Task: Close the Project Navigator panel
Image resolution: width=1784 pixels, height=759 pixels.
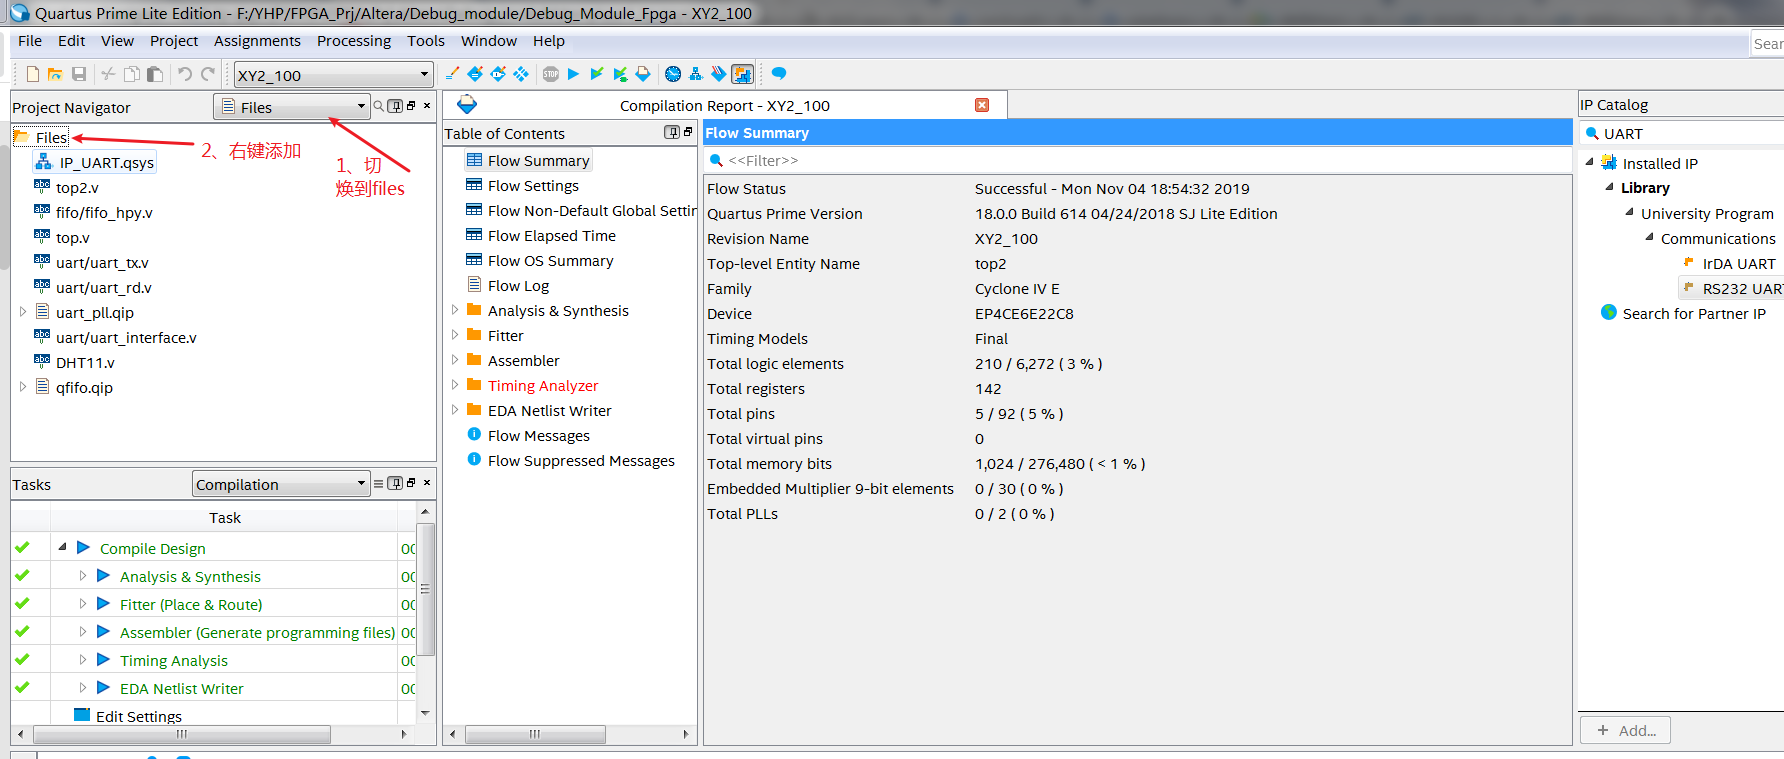Action: [427, 105]
